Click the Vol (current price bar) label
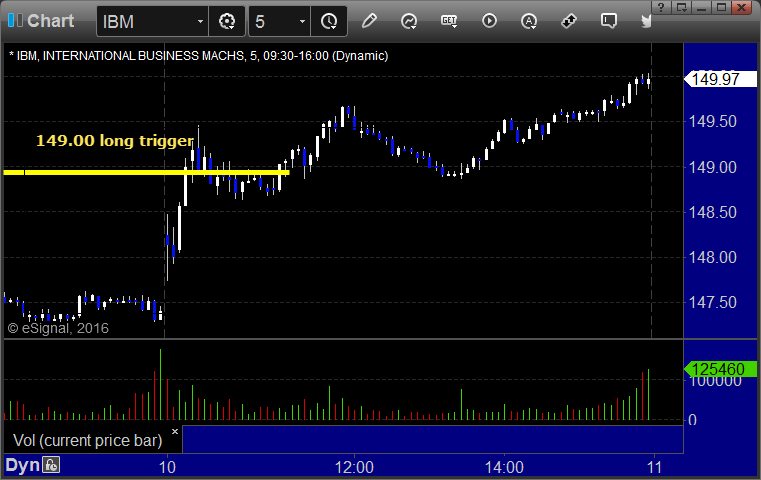Image resolution: width=761 pixels, height=480 pixels. click(x=87, y=440)
